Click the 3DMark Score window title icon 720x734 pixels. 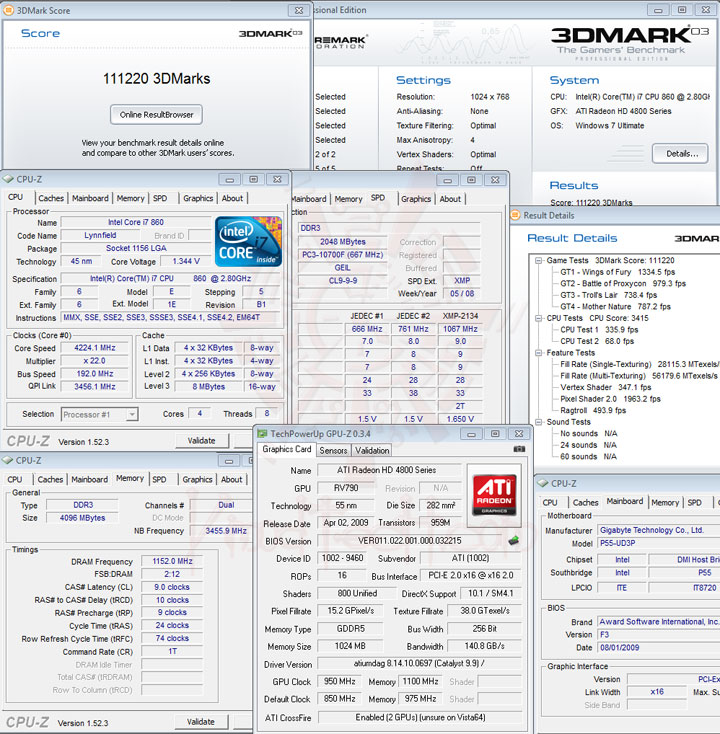click(8, 10)
